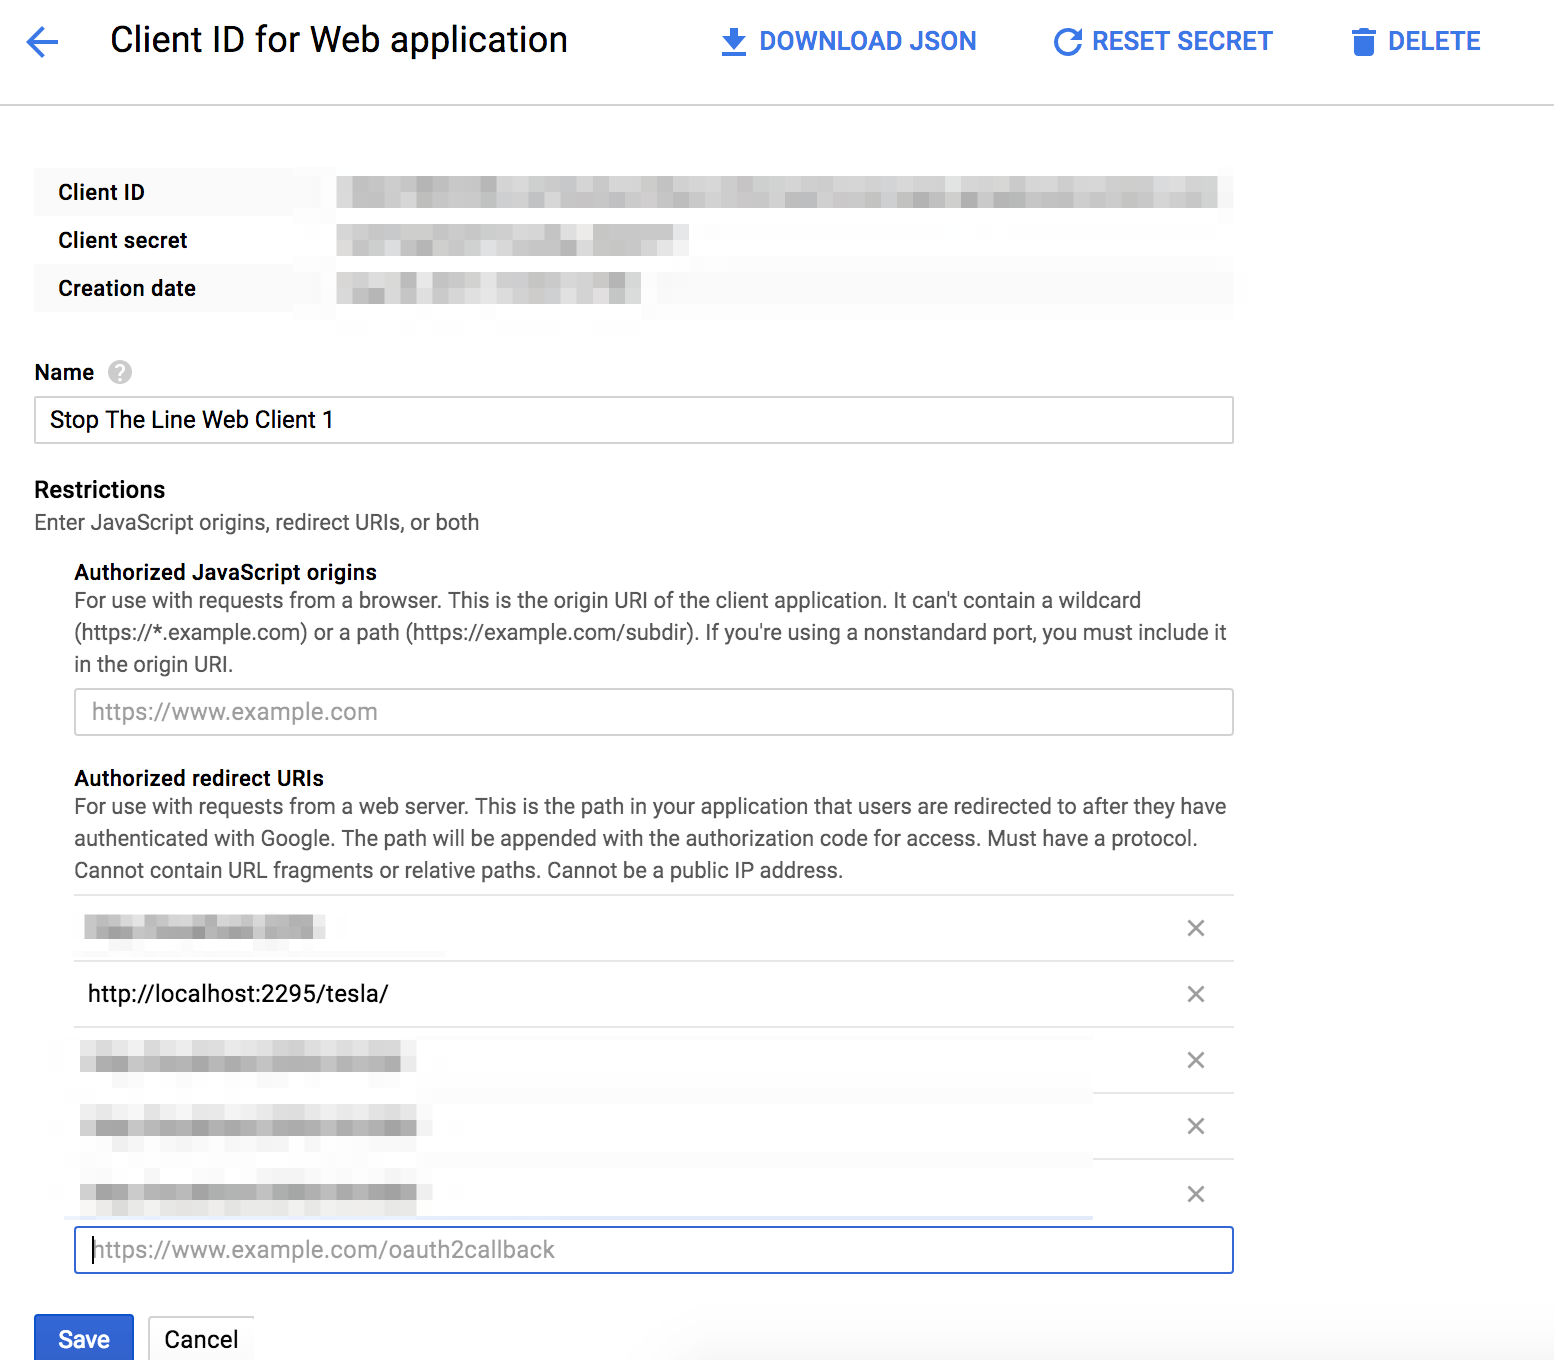
Task: Cancel the changes
Action: coord(201,1339)
